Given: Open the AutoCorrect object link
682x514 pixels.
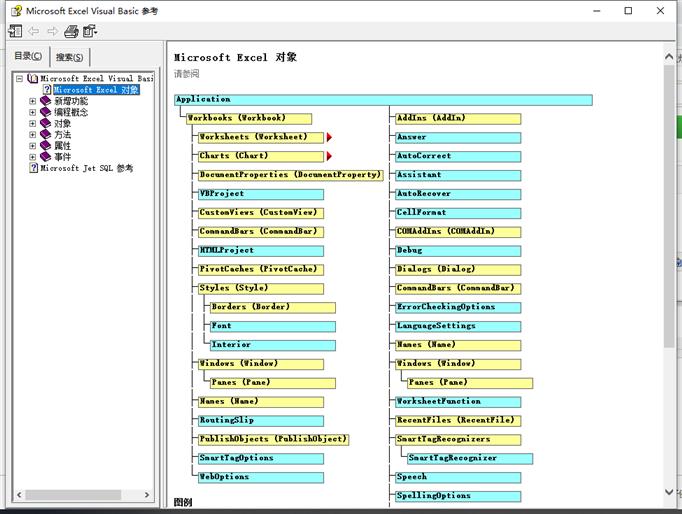Looking at the screenshot, I should click(458, 157).
